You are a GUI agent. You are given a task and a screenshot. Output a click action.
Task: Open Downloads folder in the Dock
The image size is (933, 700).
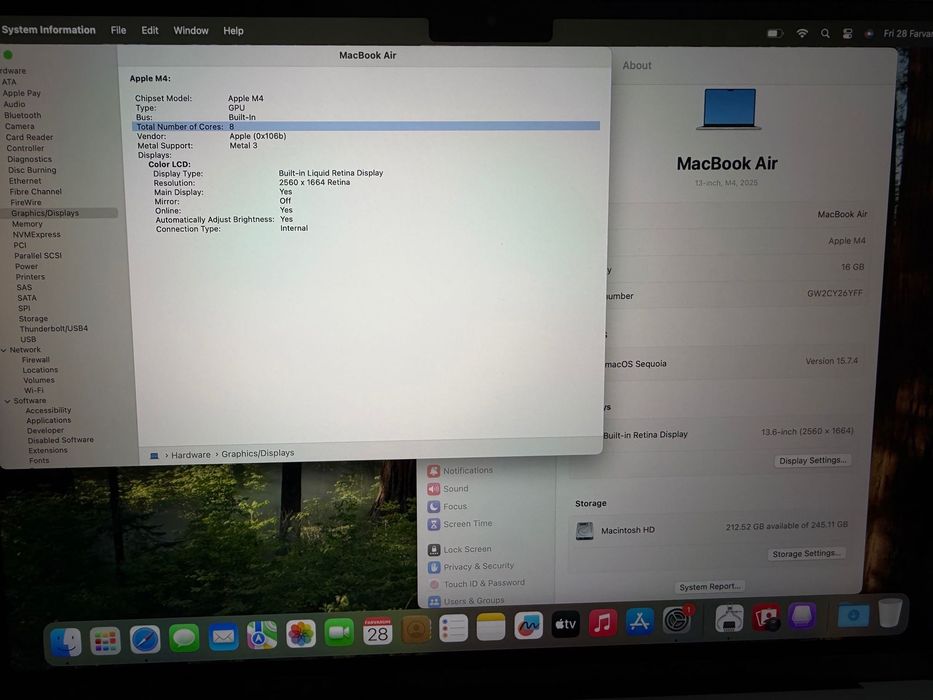coord(853,614)
